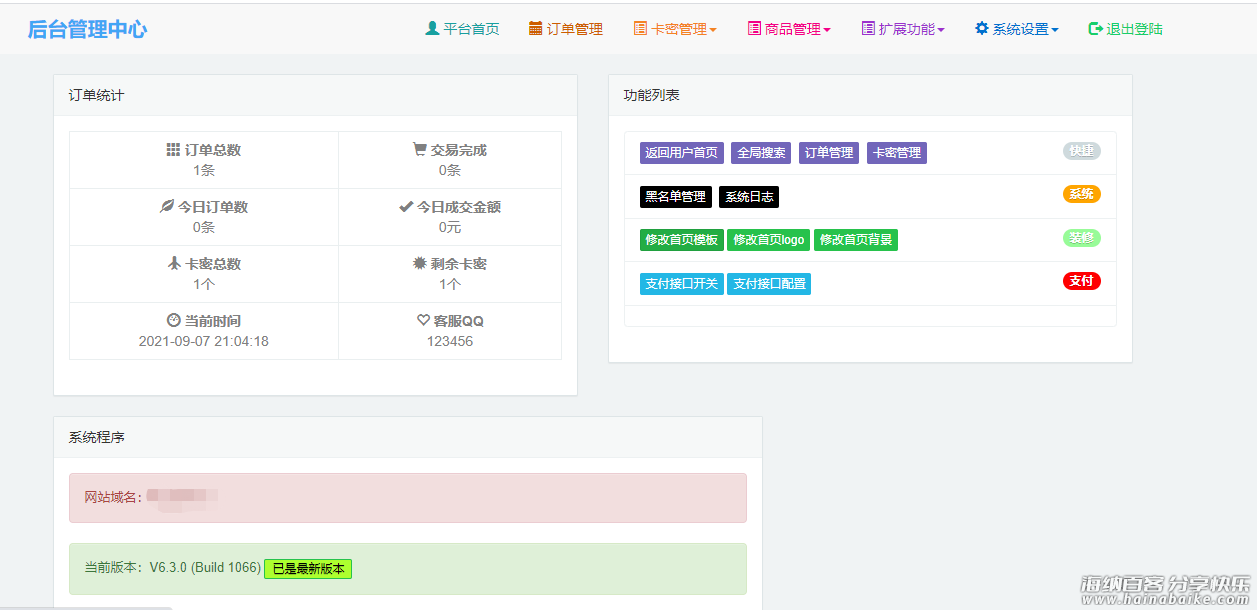Click the checkmark icon beside 今日成交金额
The width and height of the screenshot is (1257, 610).
[405, 207]
